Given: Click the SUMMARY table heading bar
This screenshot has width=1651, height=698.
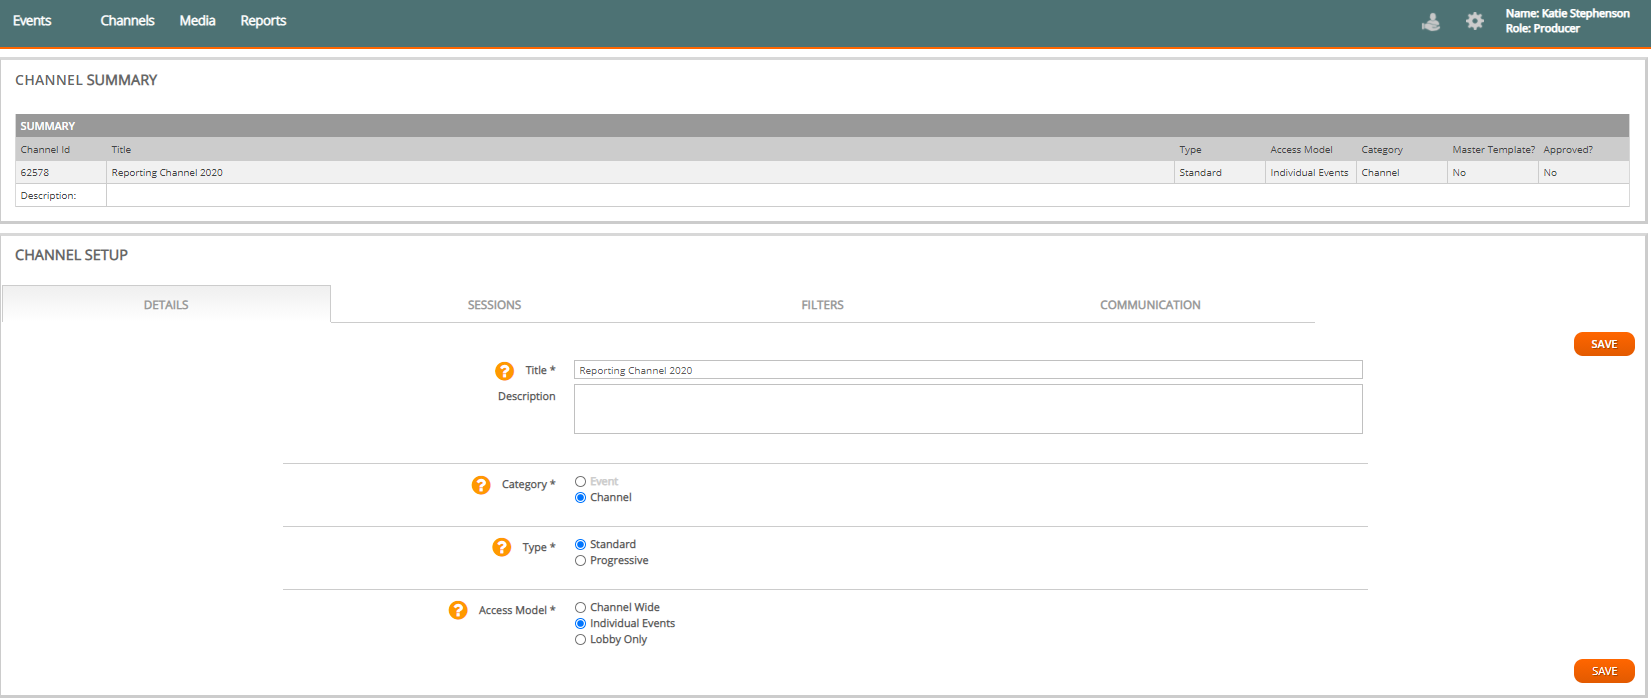Looking at the screenshot, I should [822, 126].
